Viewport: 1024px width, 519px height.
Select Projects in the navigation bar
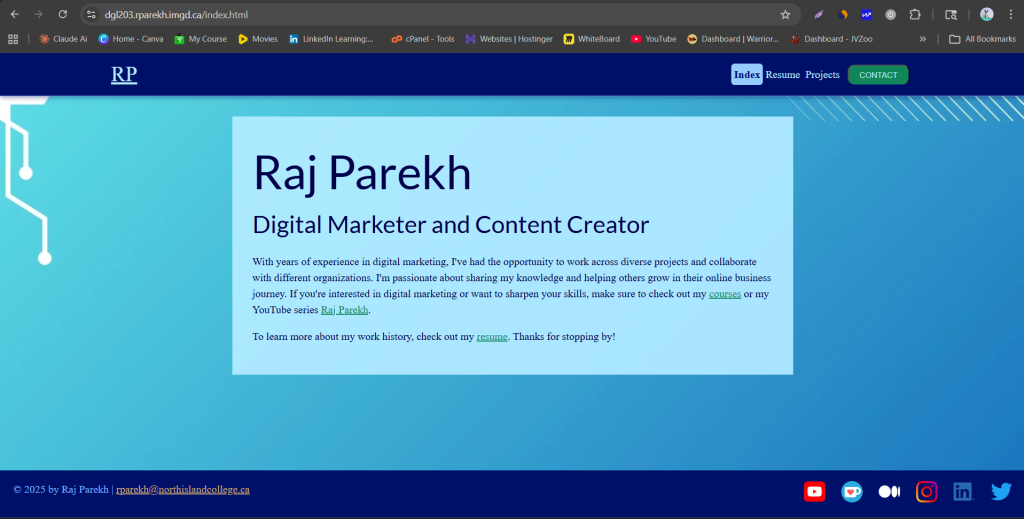(x=822, y=75)
